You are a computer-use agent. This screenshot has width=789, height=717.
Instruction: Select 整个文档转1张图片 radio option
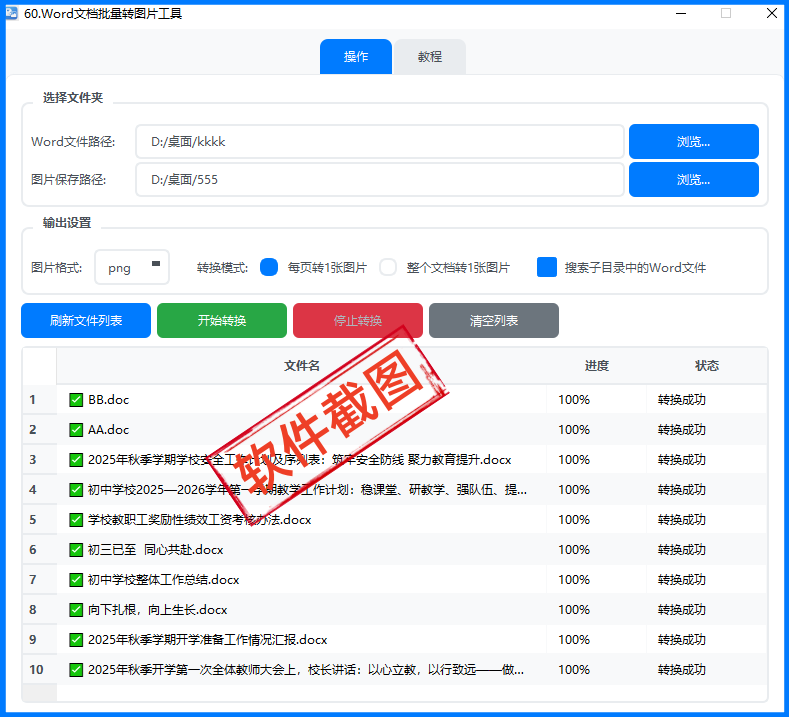point(388,268)
